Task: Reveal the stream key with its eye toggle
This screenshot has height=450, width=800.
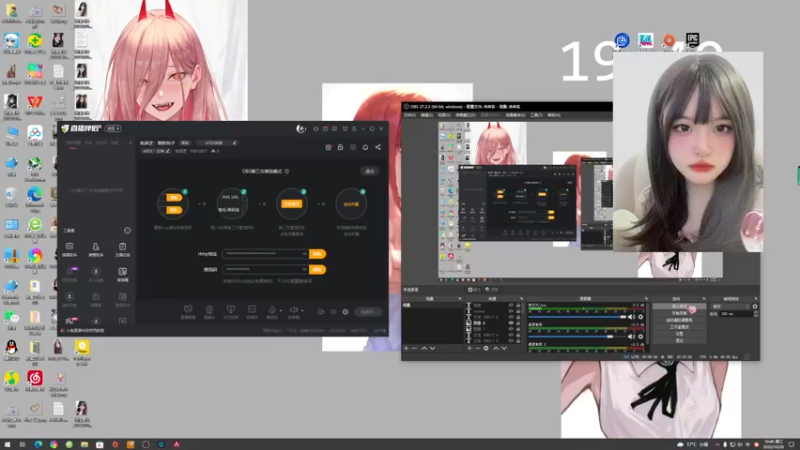Action: [304, 269]
